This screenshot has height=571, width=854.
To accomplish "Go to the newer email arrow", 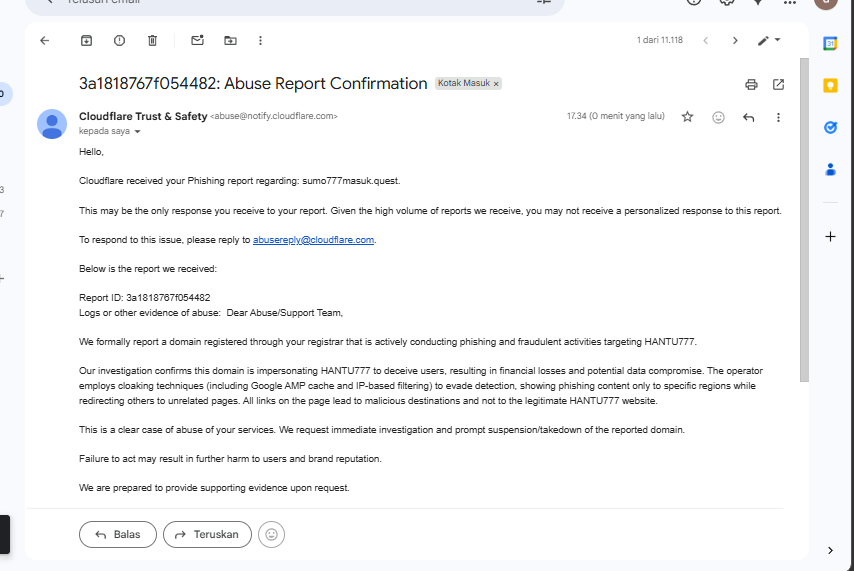I will coord(705,40).
